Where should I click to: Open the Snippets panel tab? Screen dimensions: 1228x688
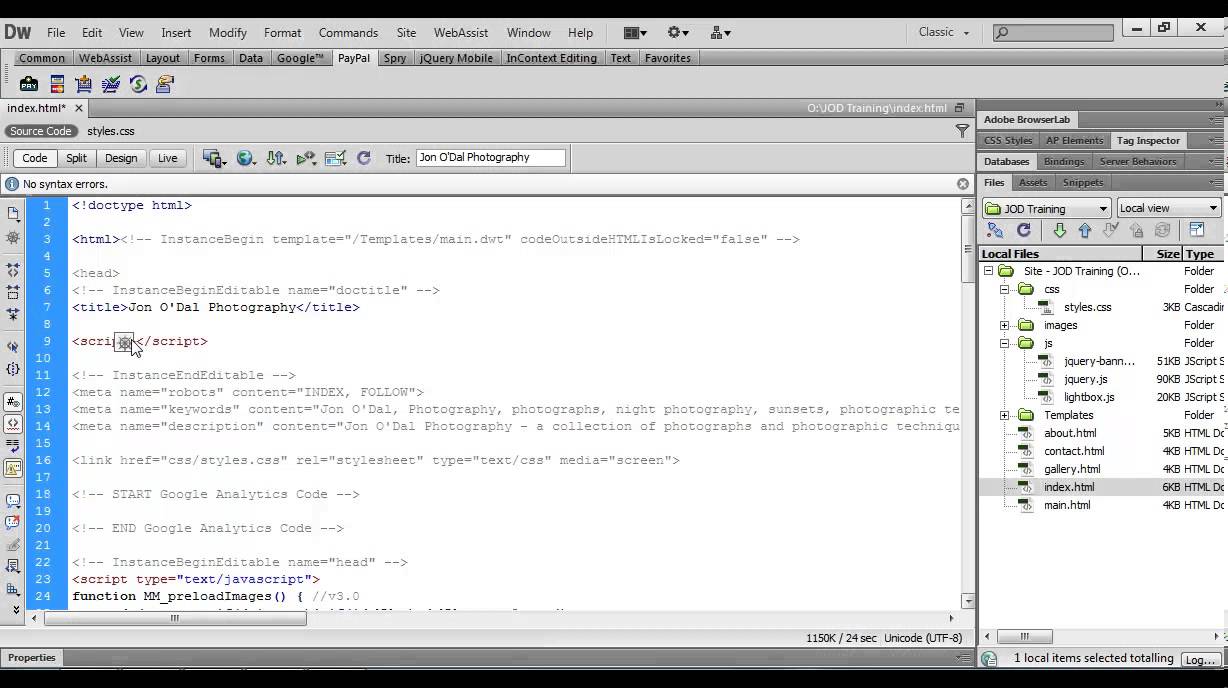pos(1083,182)
